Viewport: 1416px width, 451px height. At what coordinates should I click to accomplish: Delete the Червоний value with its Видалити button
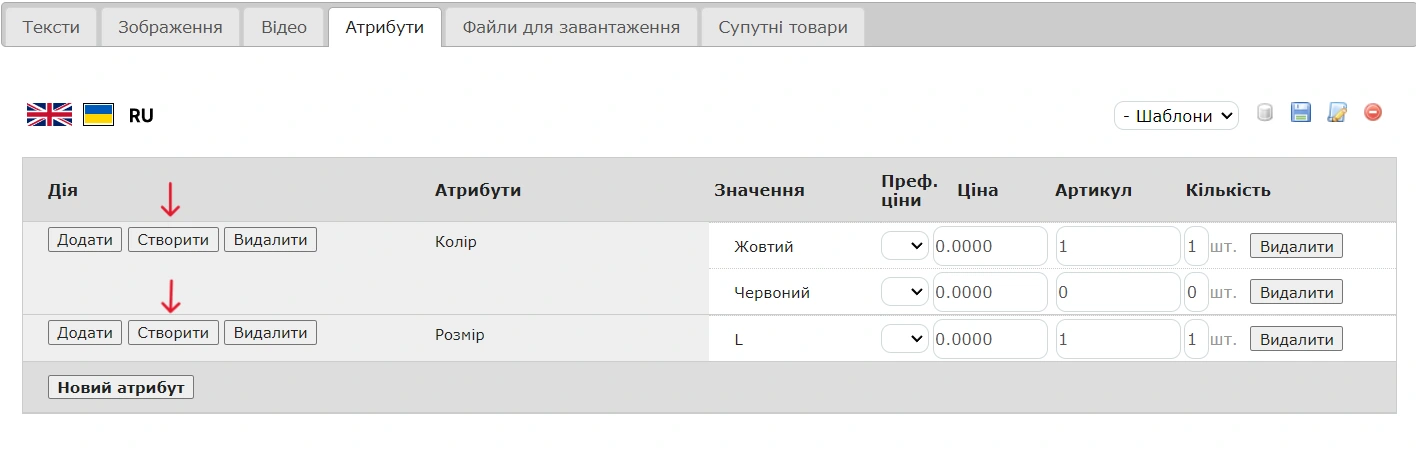tap(1296, 293)
